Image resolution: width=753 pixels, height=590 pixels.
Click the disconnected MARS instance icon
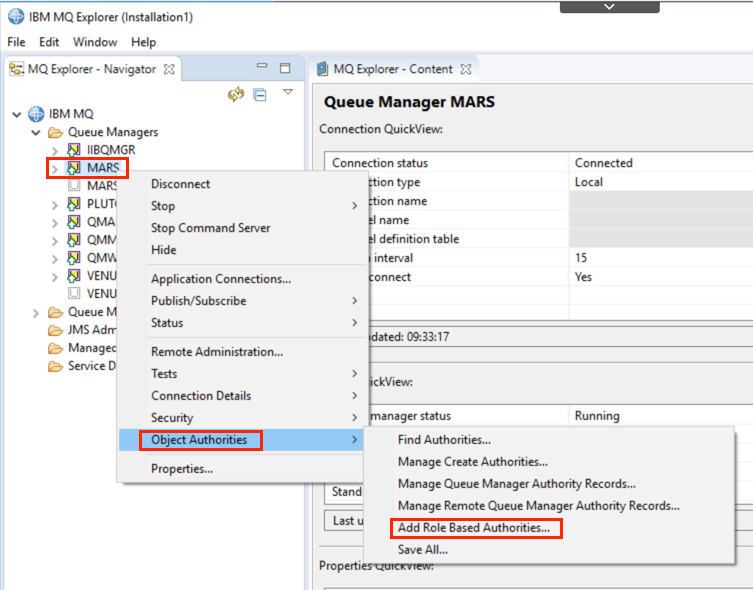74,185
